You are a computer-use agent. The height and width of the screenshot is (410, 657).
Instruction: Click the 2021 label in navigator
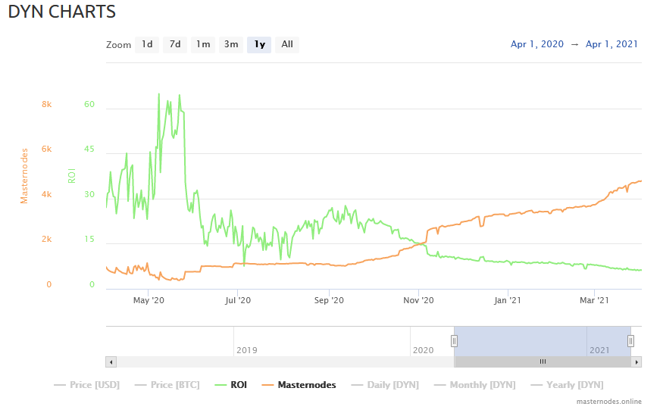(x=600, y=350)
